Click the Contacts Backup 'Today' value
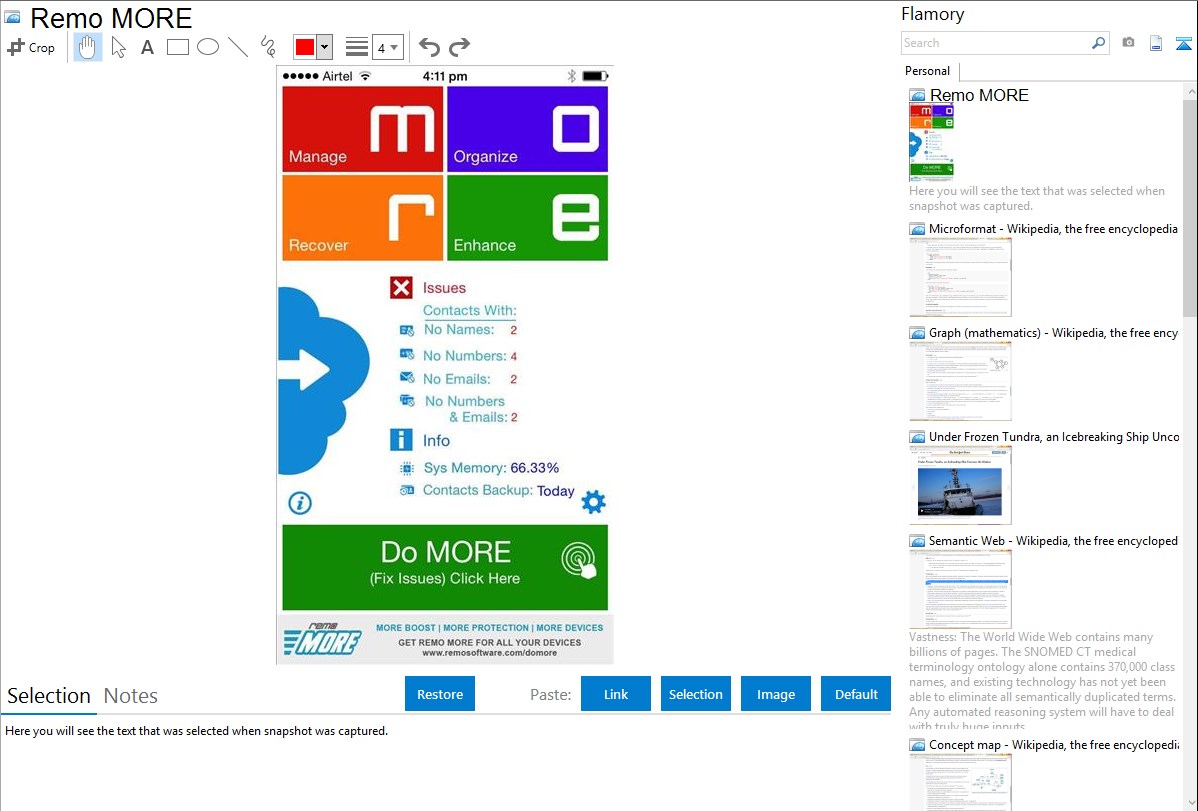 [x=555, y=491]
